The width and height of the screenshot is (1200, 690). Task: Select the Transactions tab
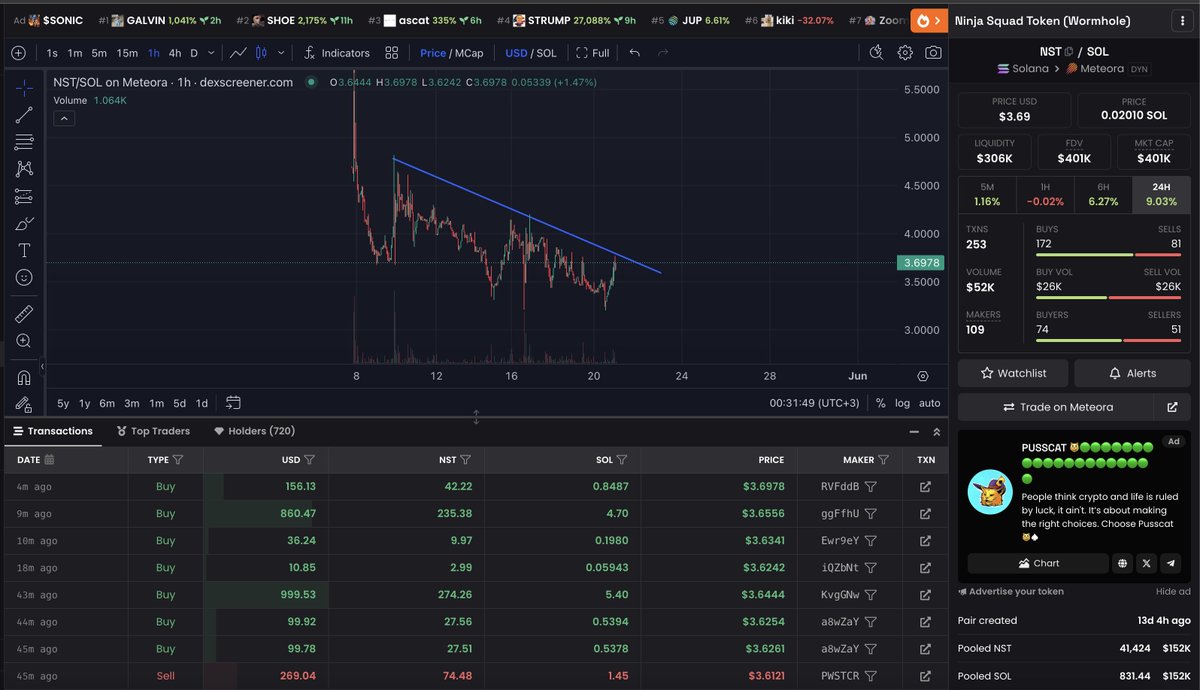click(x=52, y=431)
